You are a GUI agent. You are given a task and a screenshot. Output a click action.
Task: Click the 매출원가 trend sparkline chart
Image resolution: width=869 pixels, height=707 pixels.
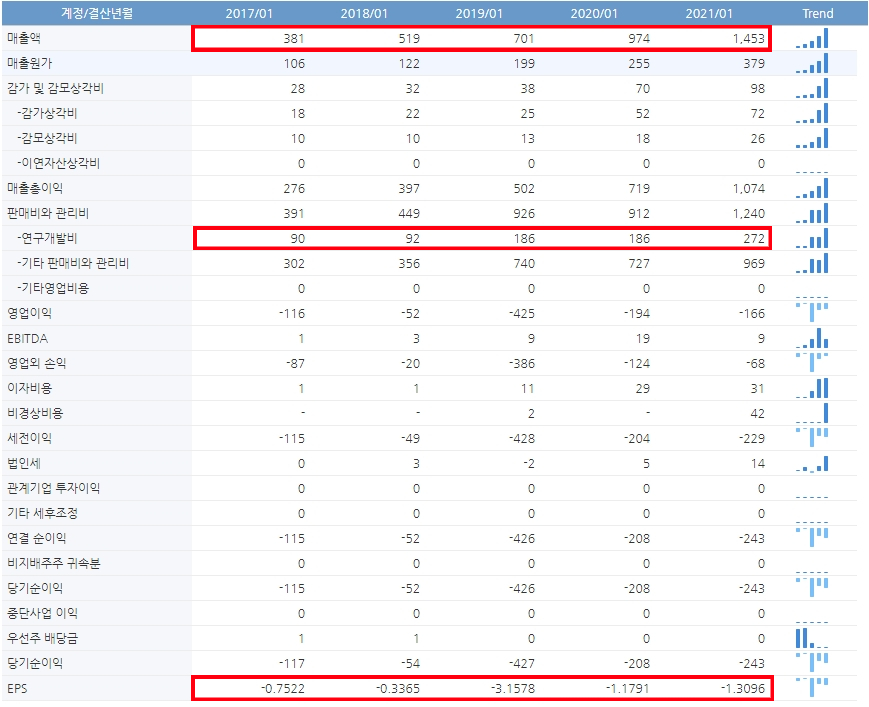[x=812, y=63]
